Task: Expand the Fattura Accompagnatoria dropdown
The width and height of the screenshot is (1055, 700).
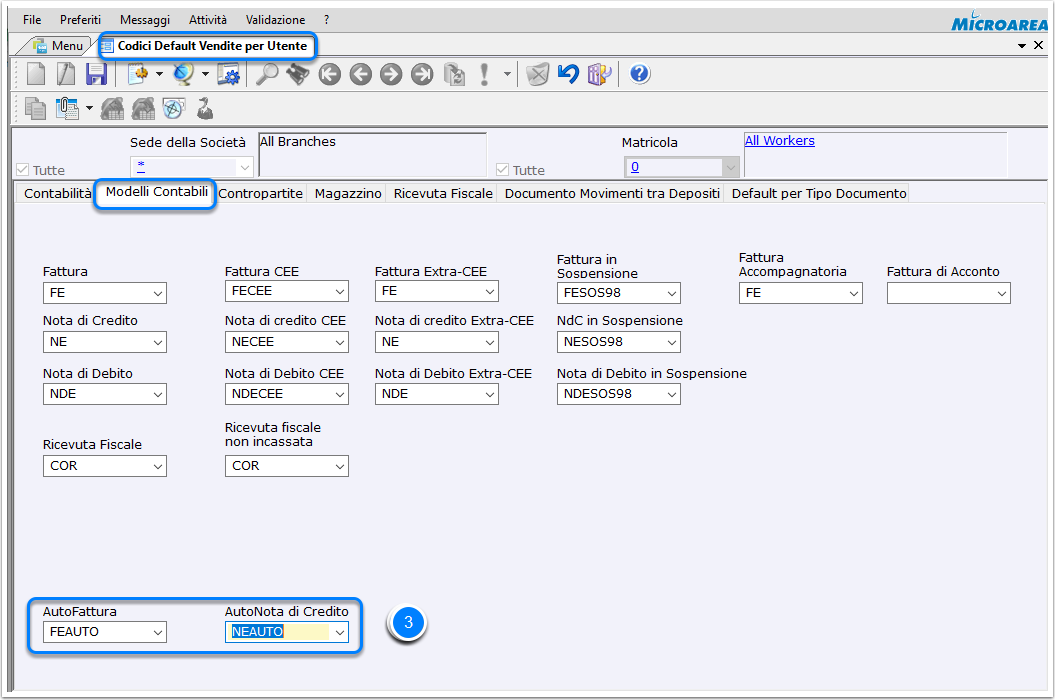Action: click(x=854, y=293)
